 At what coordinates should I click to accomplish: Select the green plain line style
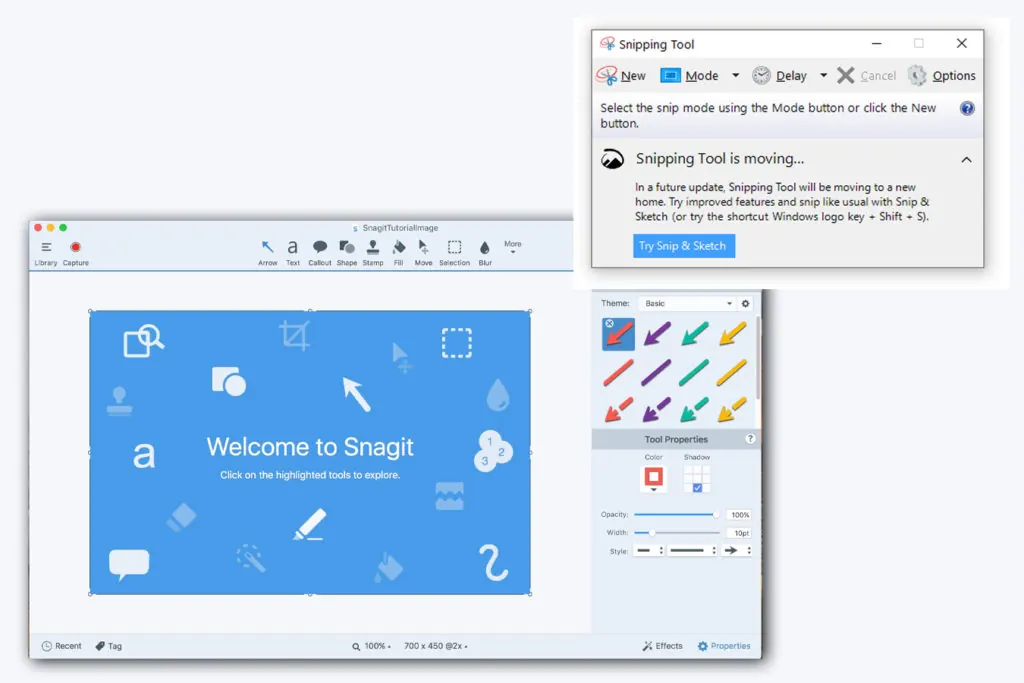click(x=694, y=373)
